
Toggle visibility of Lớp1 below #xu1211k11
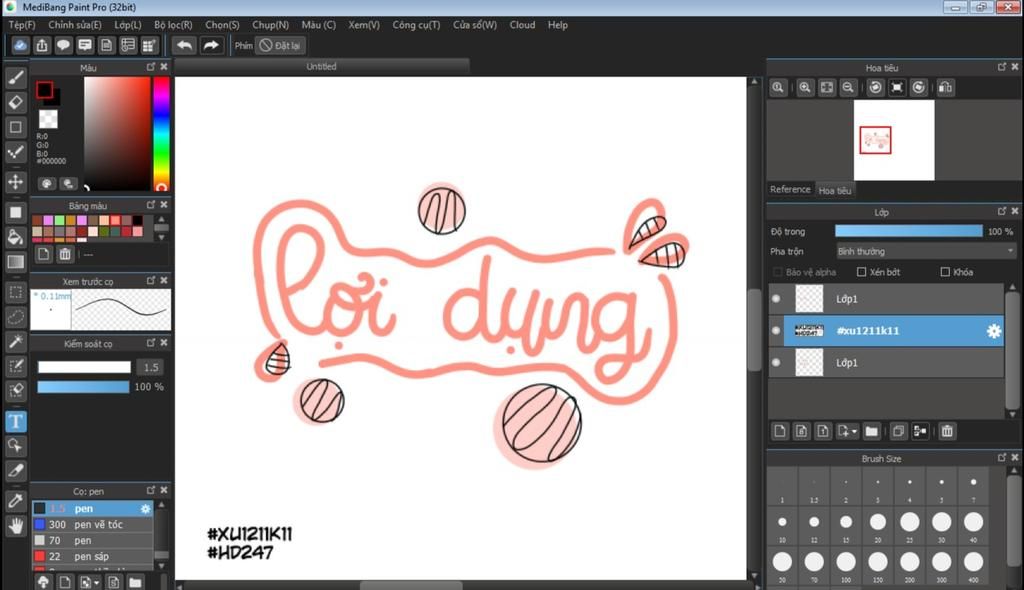[776, 363]
